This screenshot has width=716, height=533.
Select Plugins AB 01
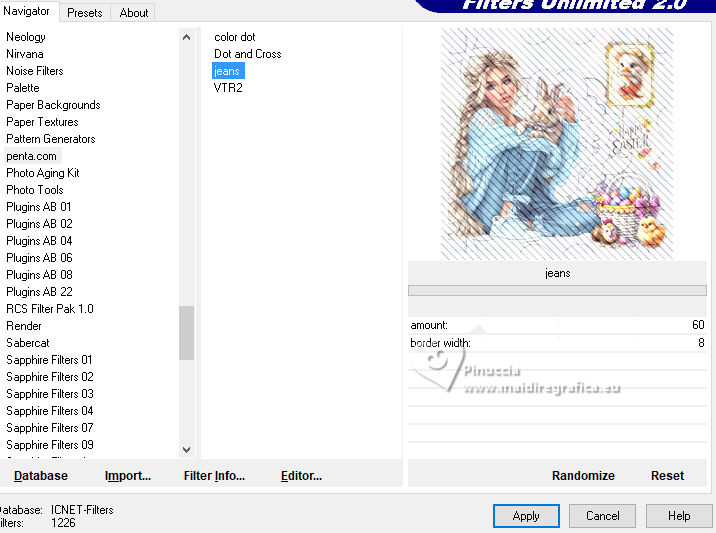click(39, 207)
